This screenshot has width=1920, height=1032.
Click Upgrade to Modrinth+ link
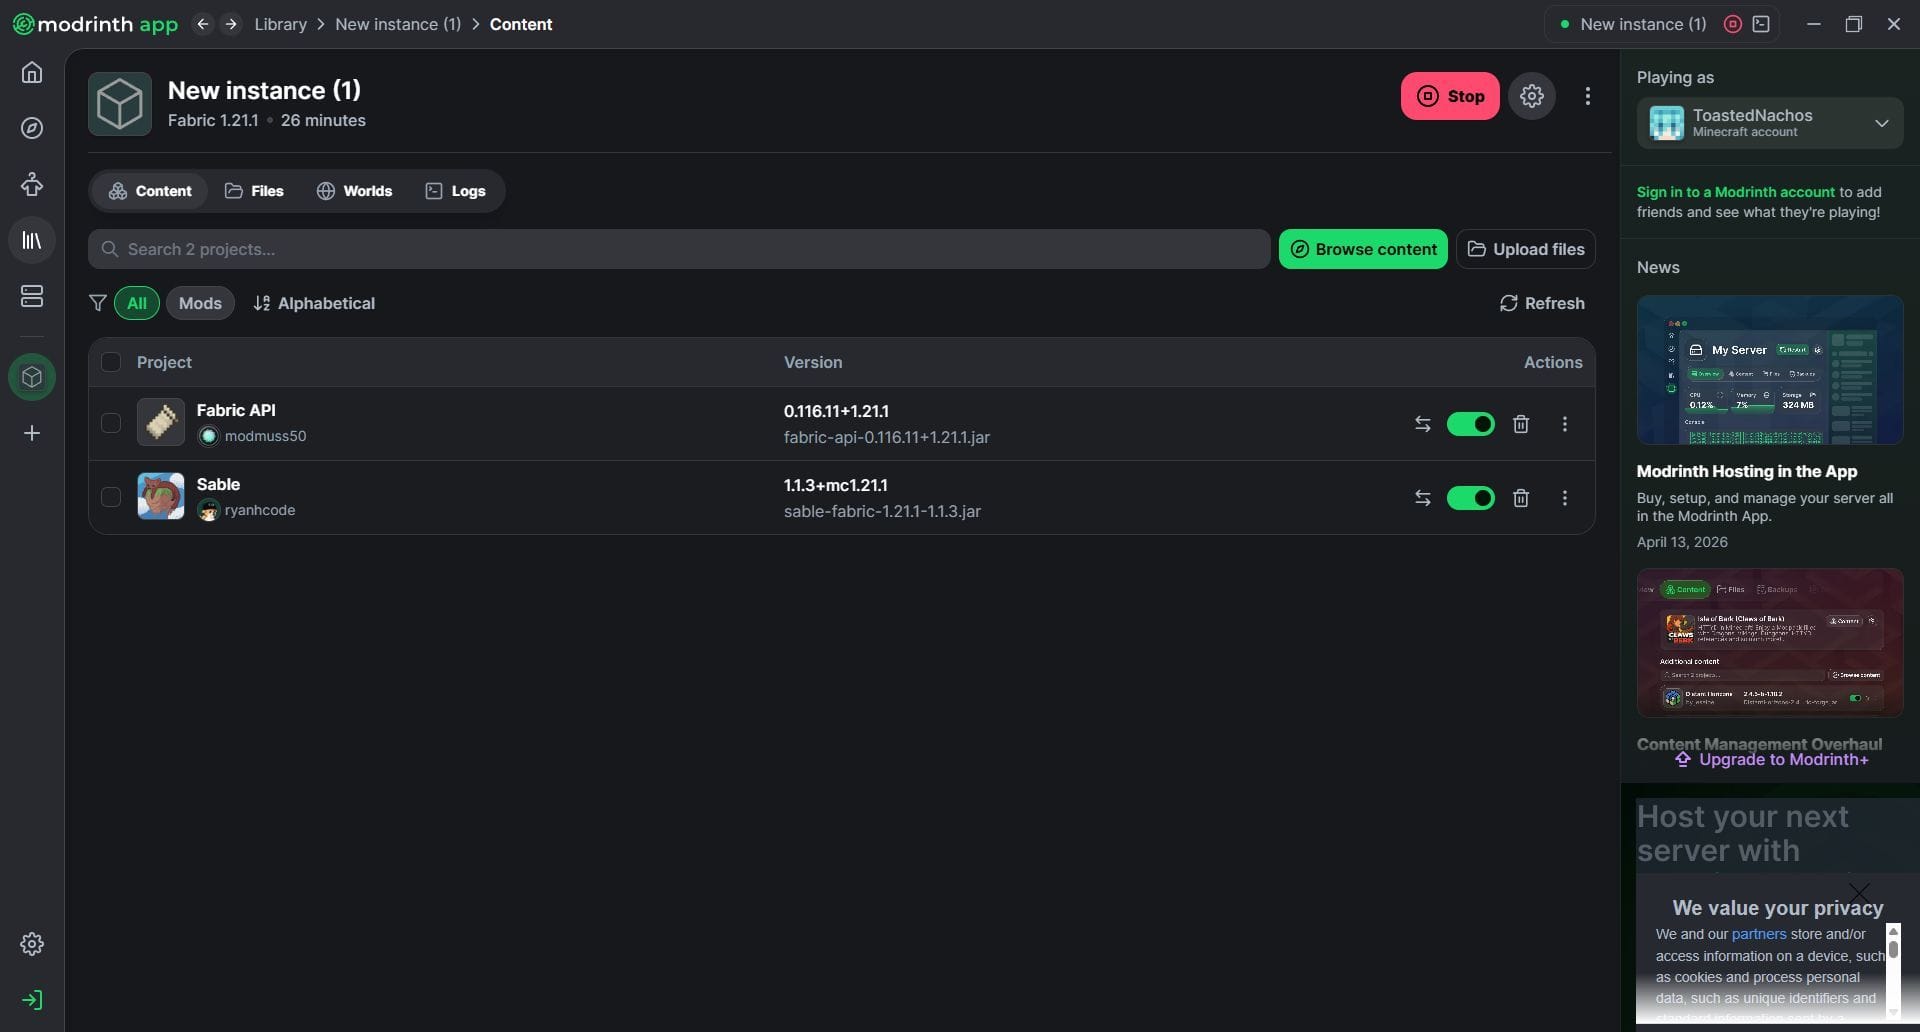coord(1771,760)
